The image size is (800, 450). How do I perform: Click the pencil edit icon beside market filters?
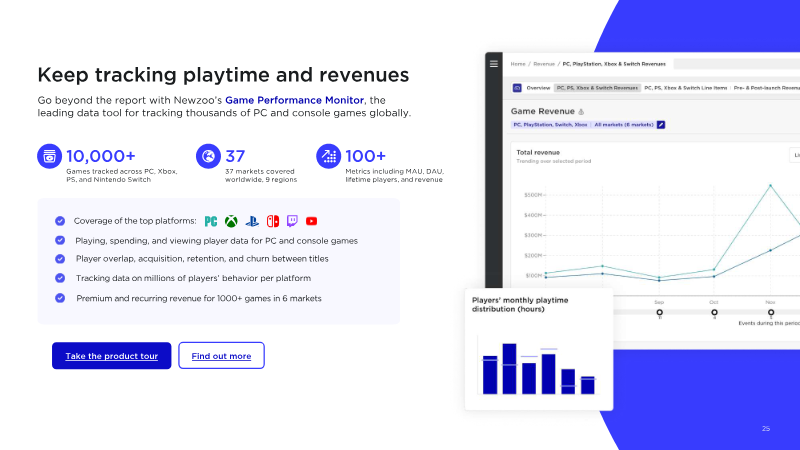(x=660, y=125)
